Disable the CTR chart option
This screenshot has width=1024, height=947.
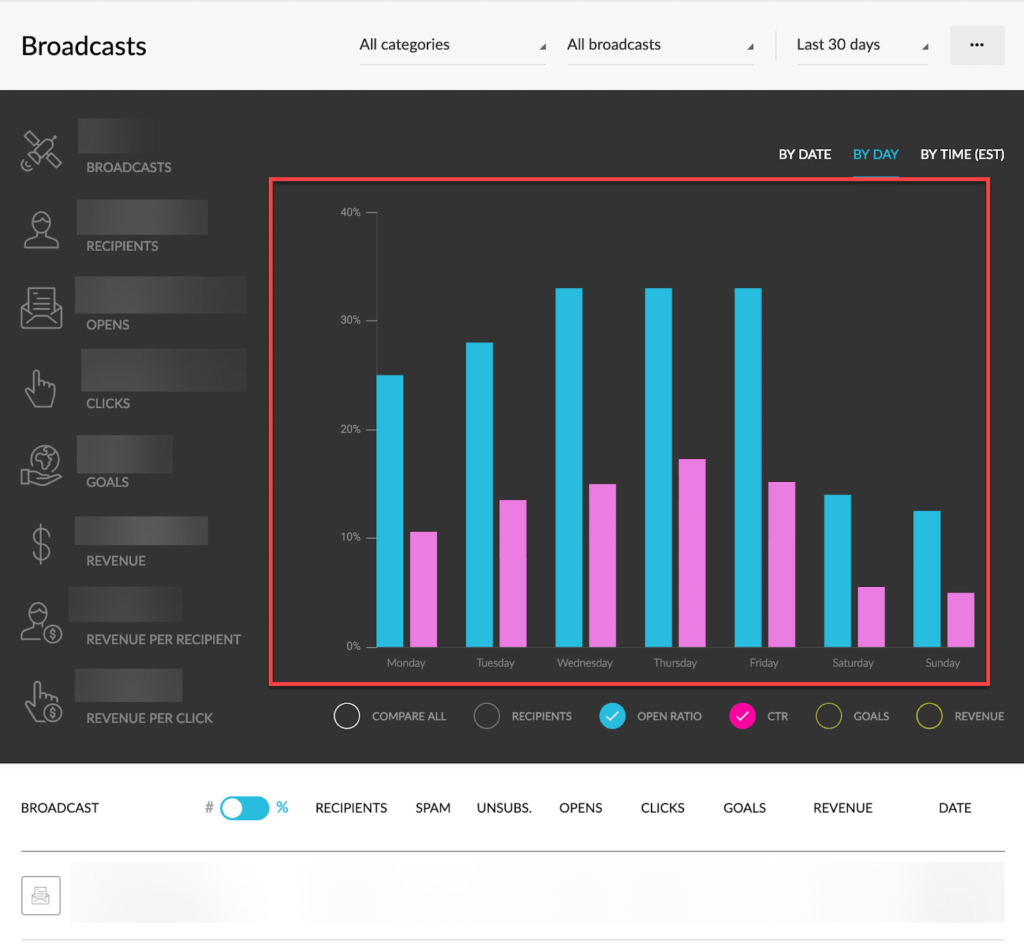[x=742, y=716]
